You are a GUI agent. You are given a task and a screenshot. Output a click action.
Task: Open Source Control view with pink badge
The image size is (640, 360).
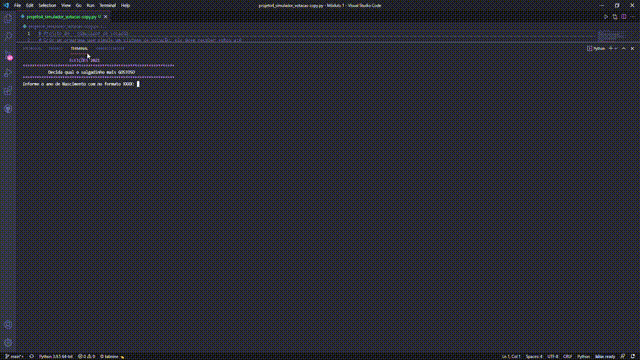click(x=8, y=55)
